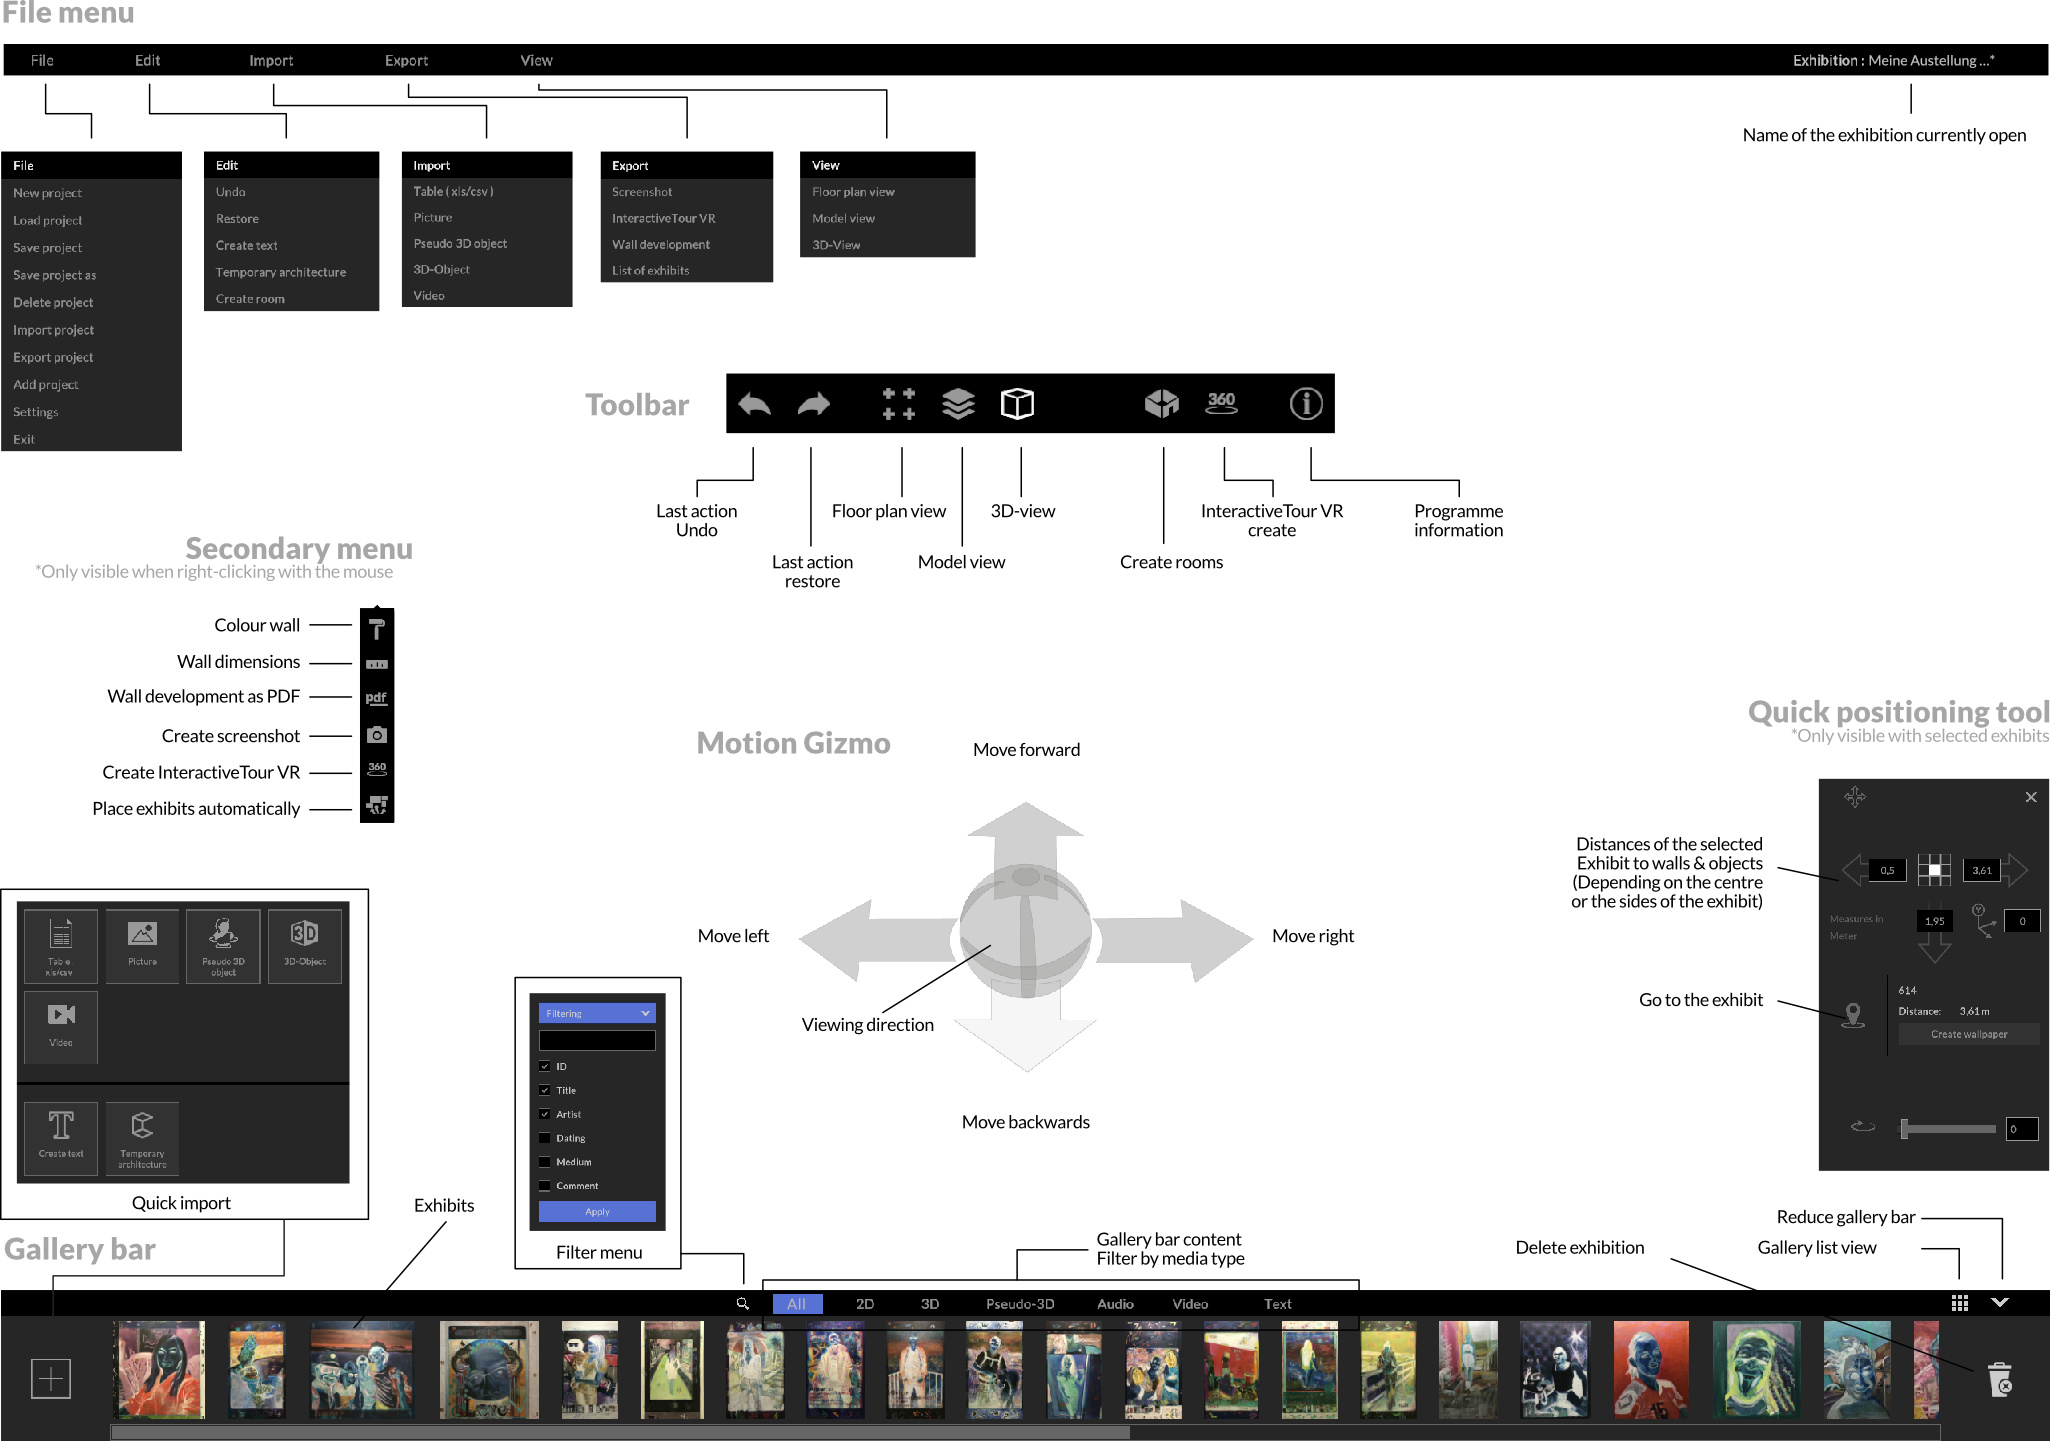The height and width of the screenshot is (1441, 2050).
Task: Filter gallery by Pseudo-3D tab
Action: pos(1020,1304)
